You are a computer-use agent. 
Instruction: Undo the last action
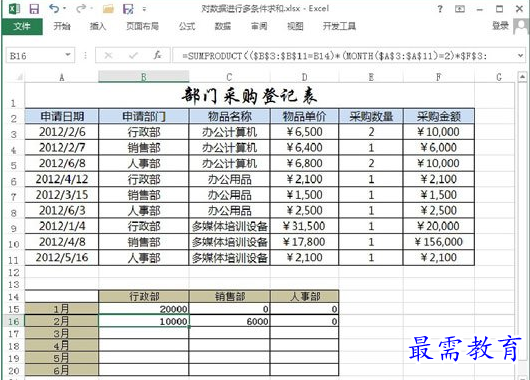(54, 9)
